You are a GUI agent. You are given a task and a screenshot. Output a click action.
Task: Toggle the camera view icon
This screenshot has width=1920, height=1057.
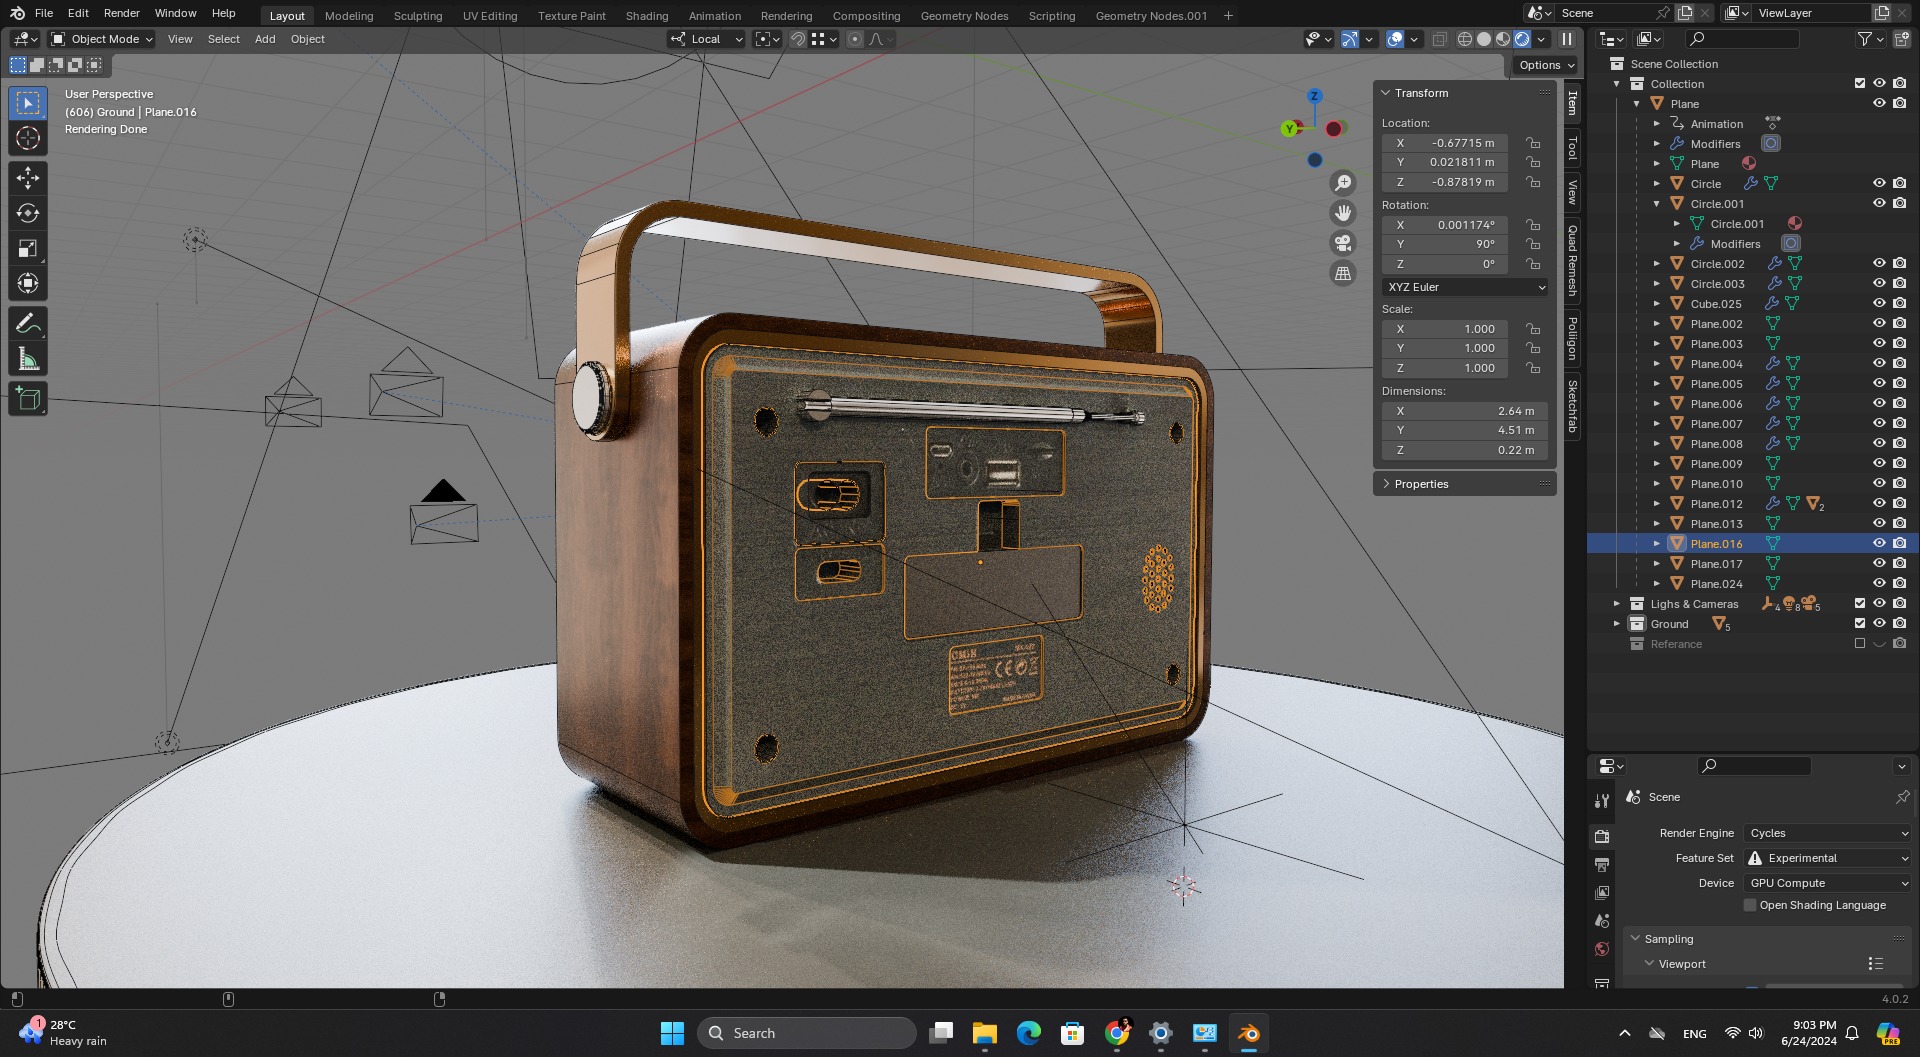pyautogui.click(x=1343, y=243)
